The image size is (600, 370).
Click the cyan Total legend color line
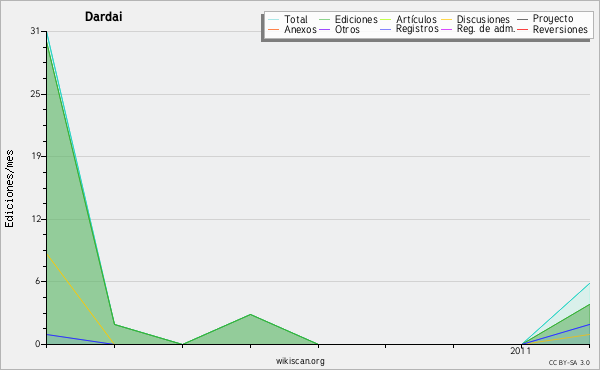pos(274,19)
